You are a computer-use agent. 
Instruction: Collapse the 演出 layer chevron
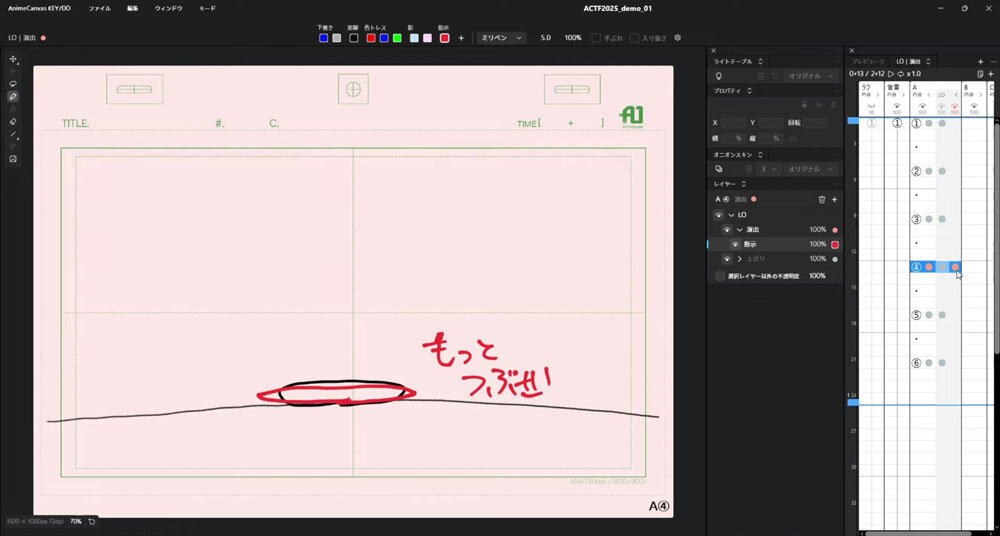[739, 230]
